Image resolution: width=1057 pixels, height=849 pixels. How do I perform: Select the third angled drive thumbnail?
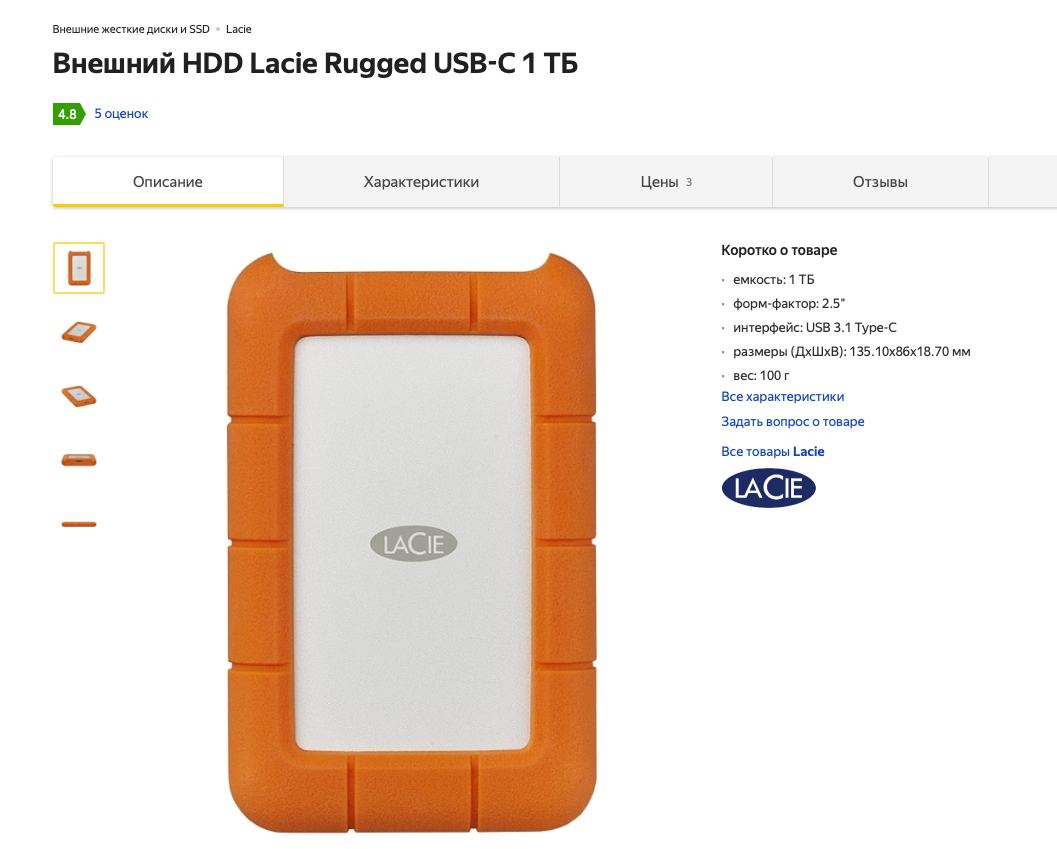[79, 396]
